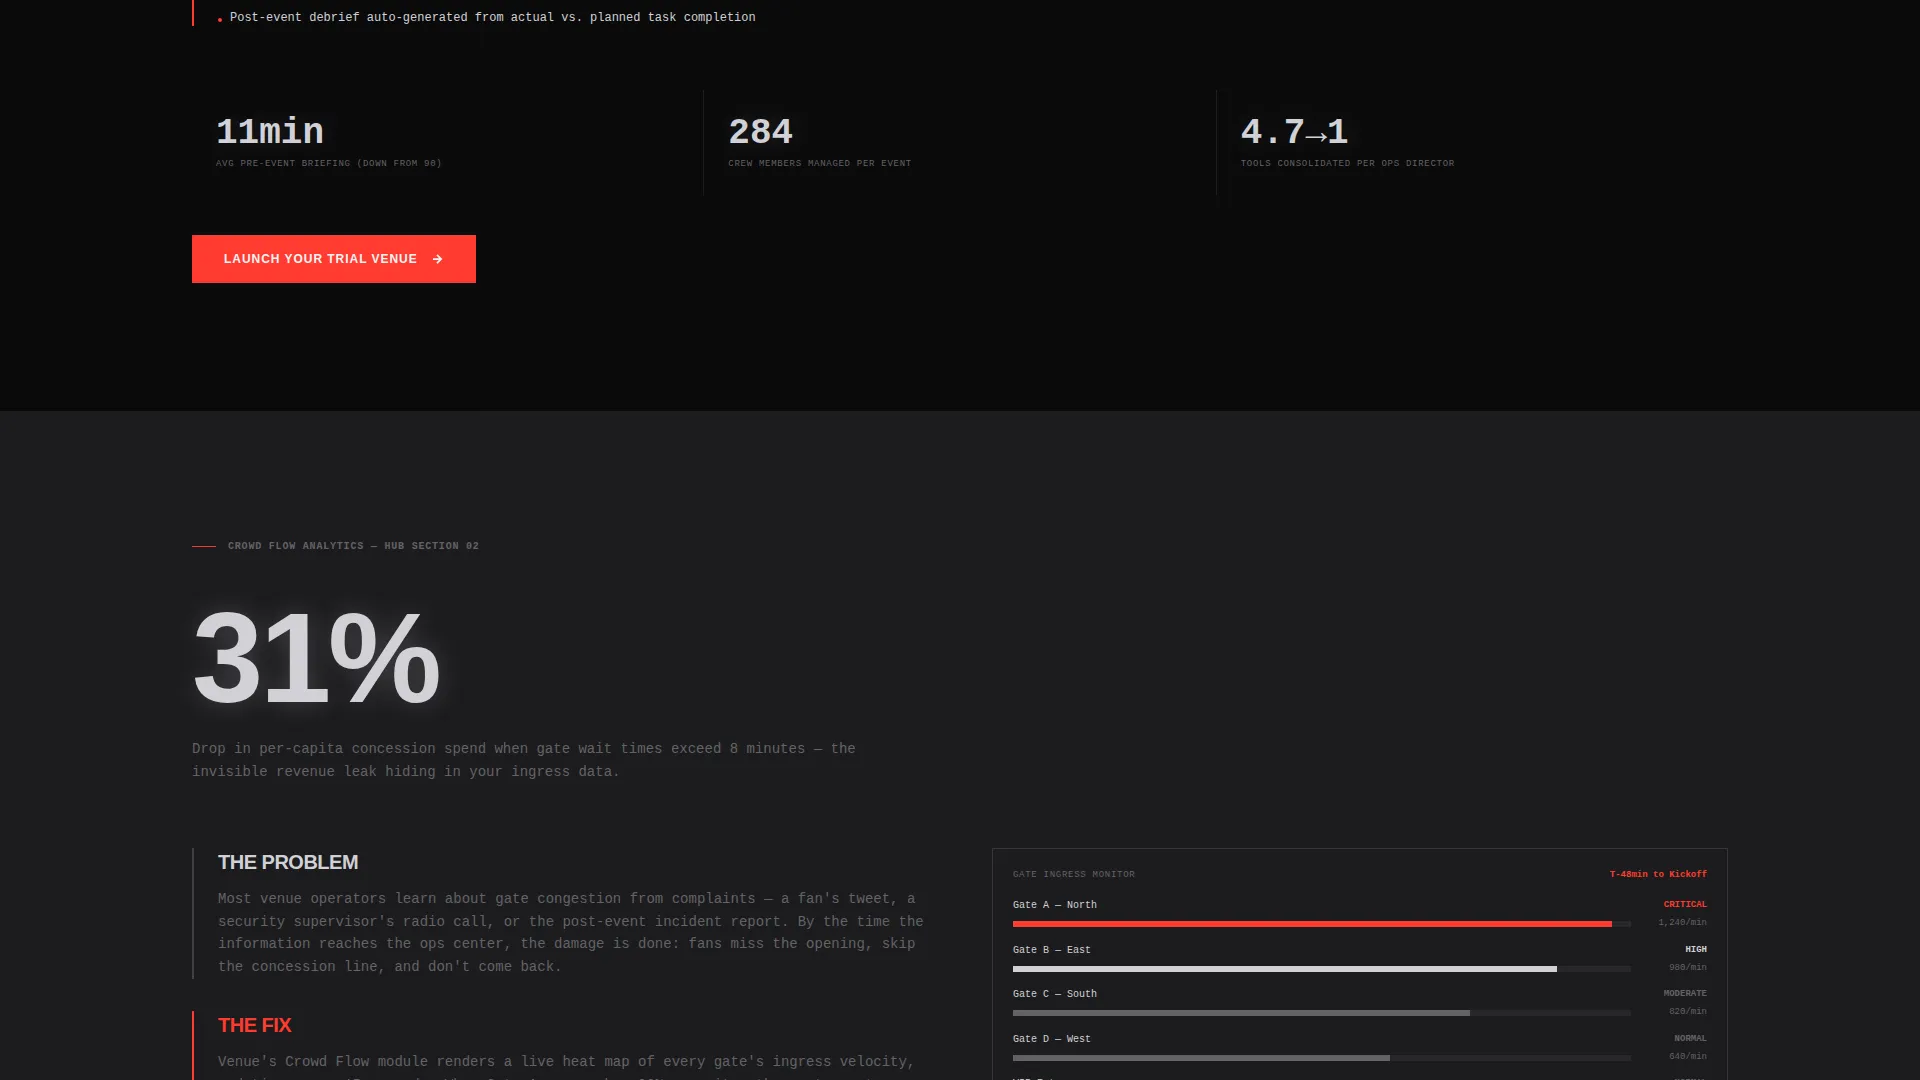The width and height of the screenshot is (1920, 1080).
Task: Click the concession spend drop description paragraph
Action: tap(524, 760)
